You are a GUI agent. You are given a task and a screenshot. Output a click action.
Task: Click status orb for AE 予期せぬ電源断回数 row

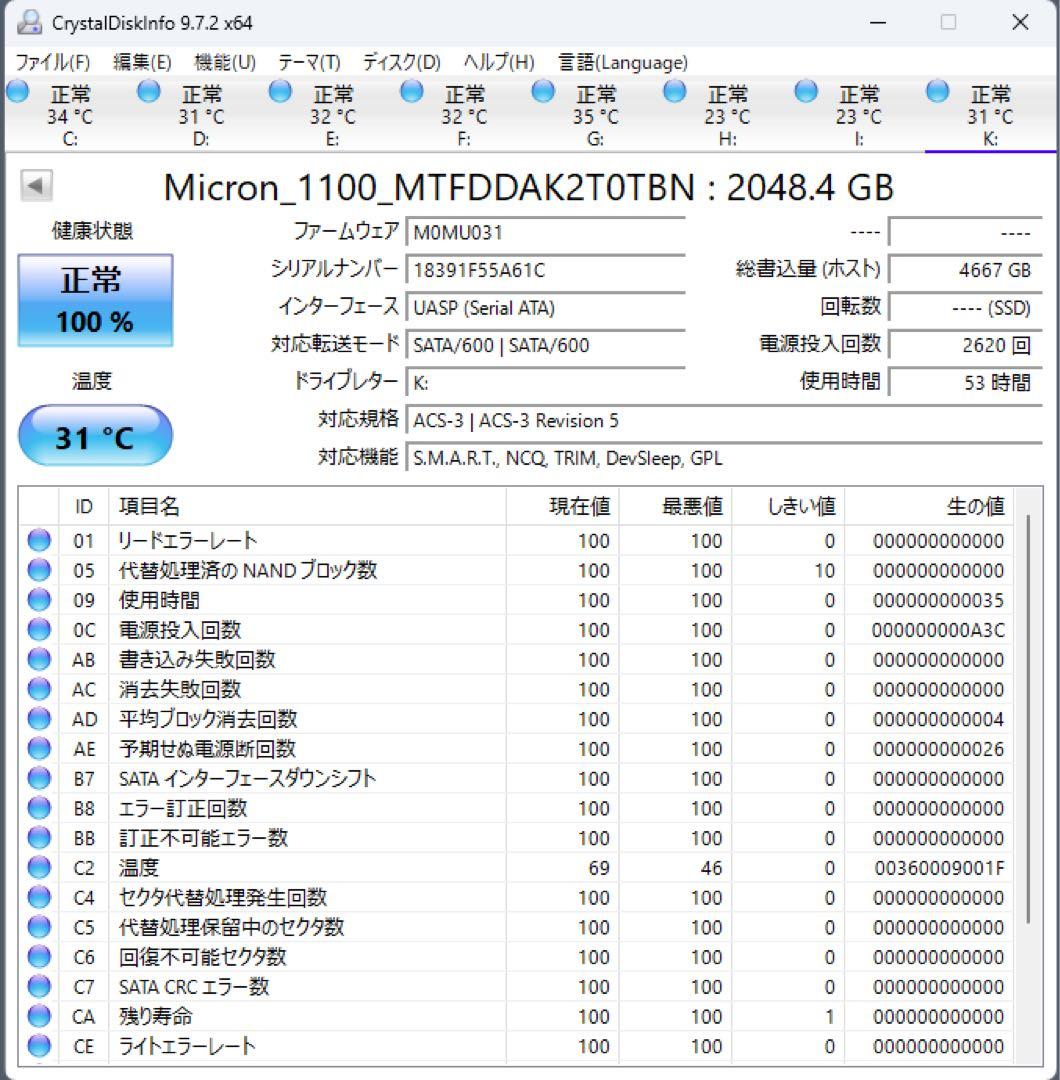click(39, 749)
